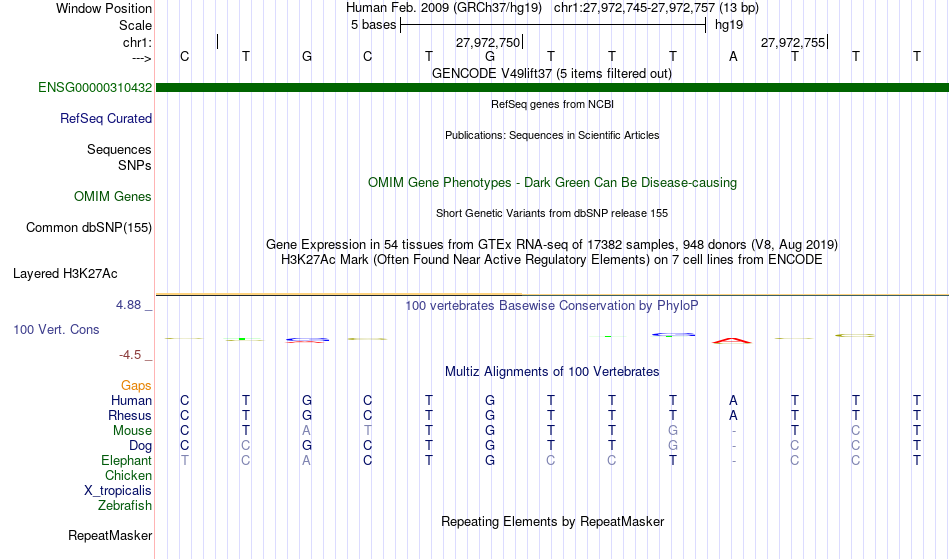
Task: Click the Gaps row label
Action: coord(136,386)
